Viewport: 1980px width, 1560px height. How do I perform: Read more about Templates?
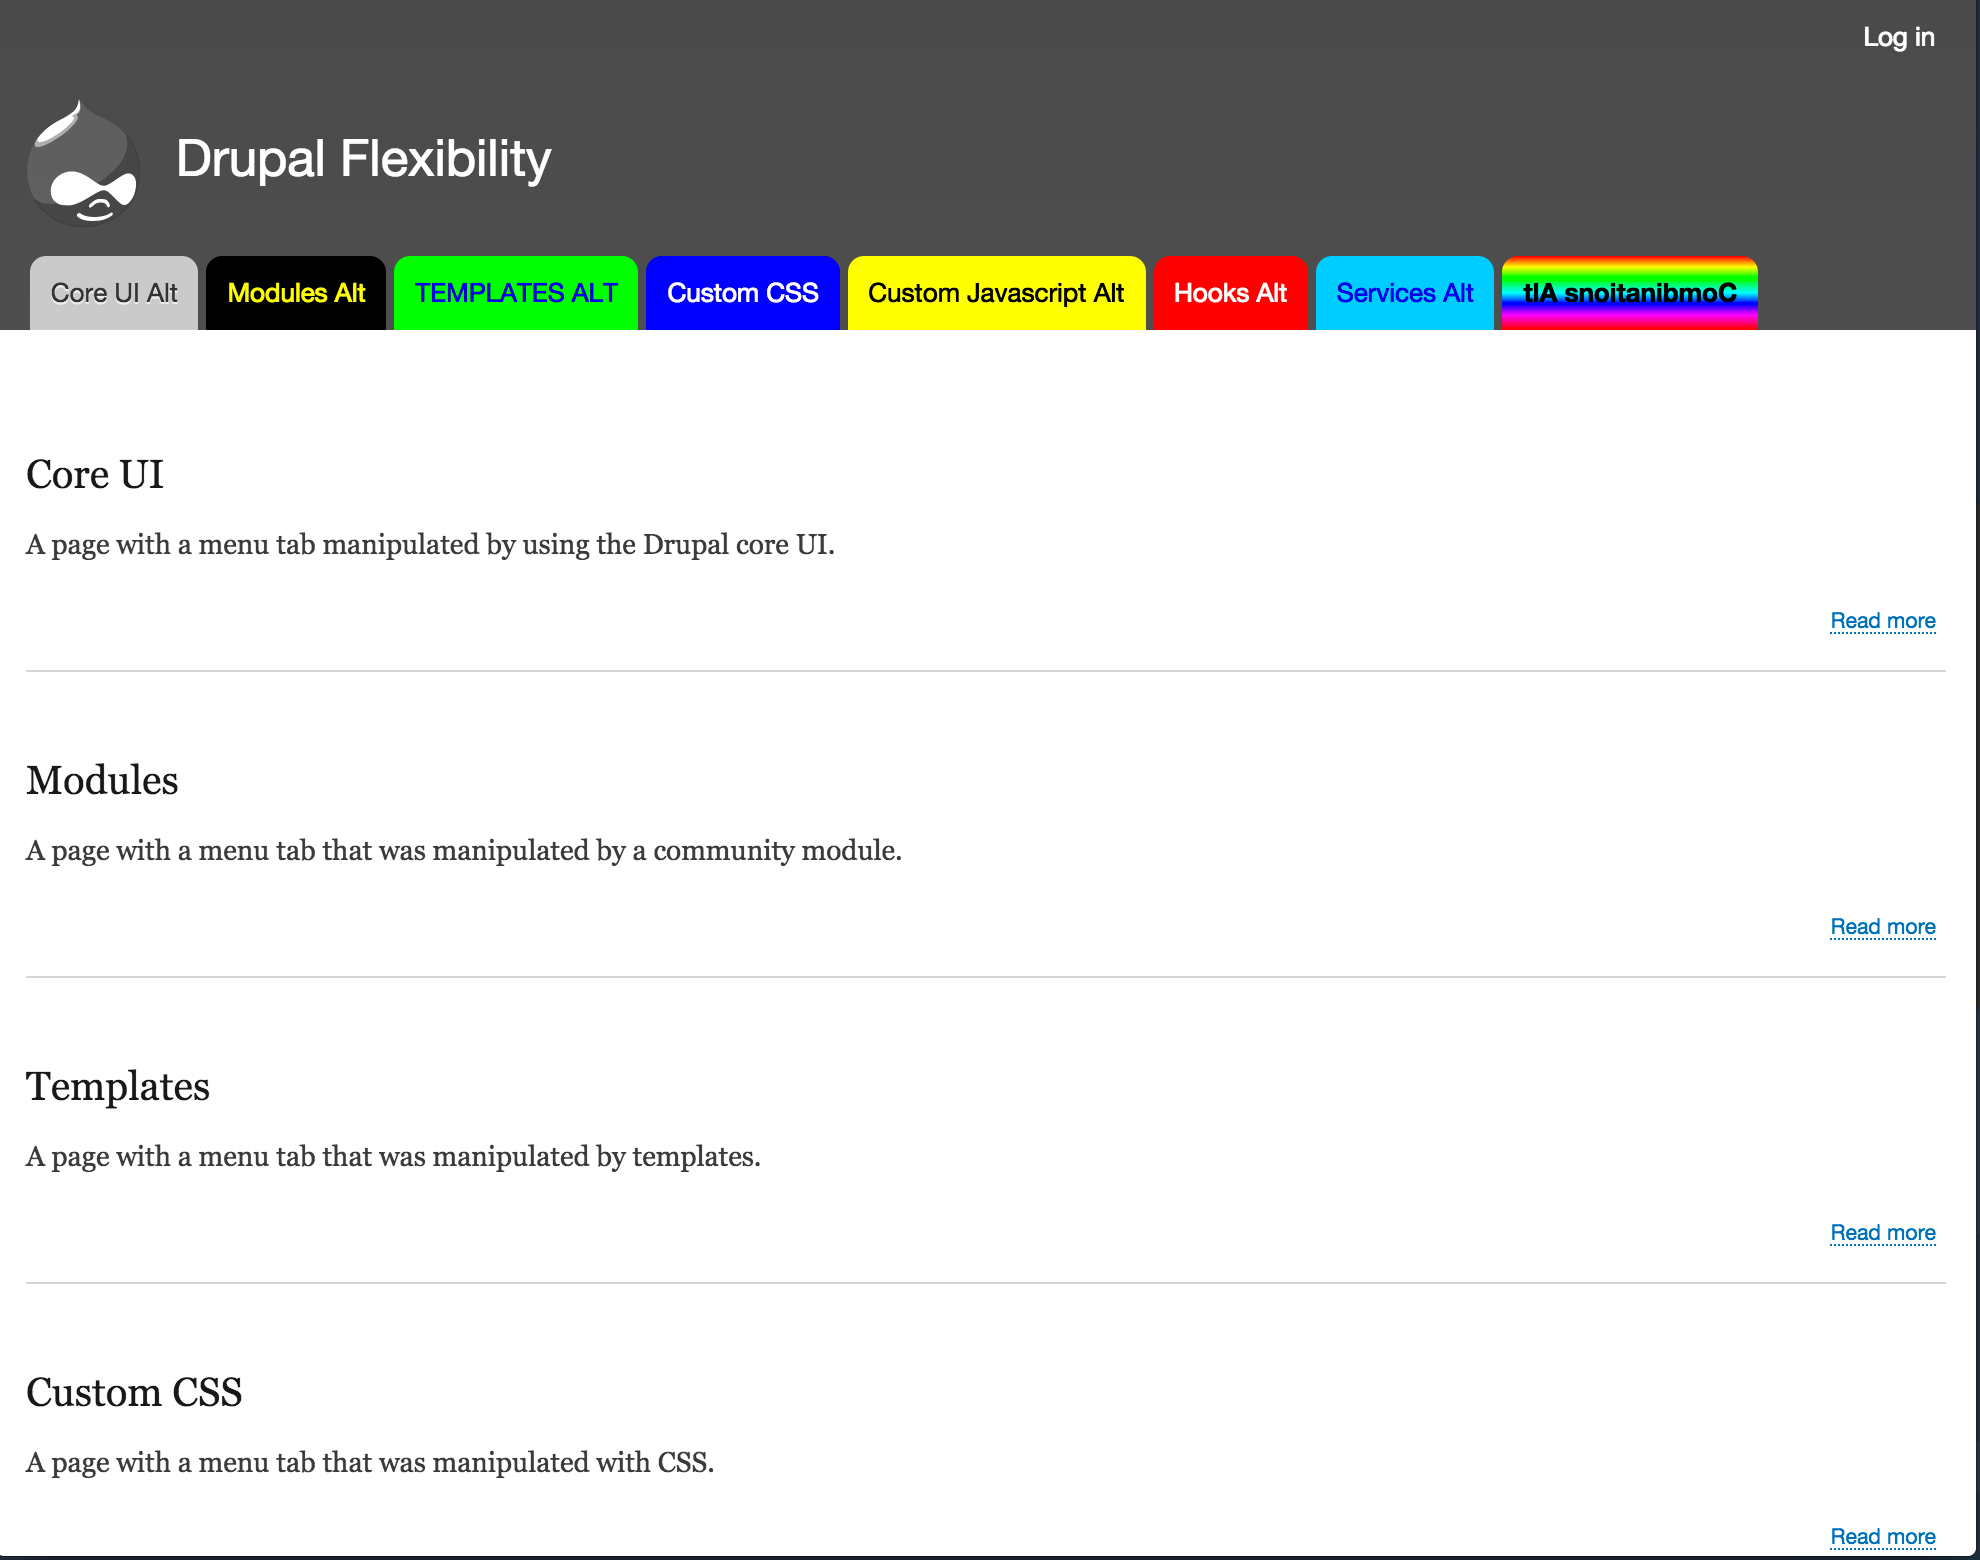tap(1884, 1231)
